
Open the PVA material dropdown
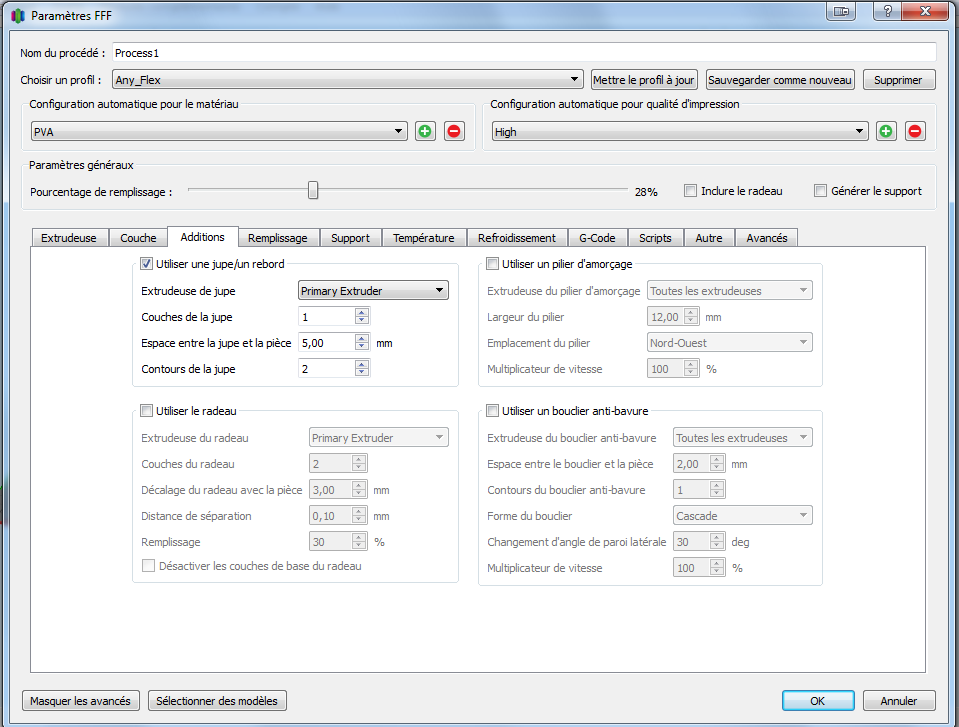[219, 131]
